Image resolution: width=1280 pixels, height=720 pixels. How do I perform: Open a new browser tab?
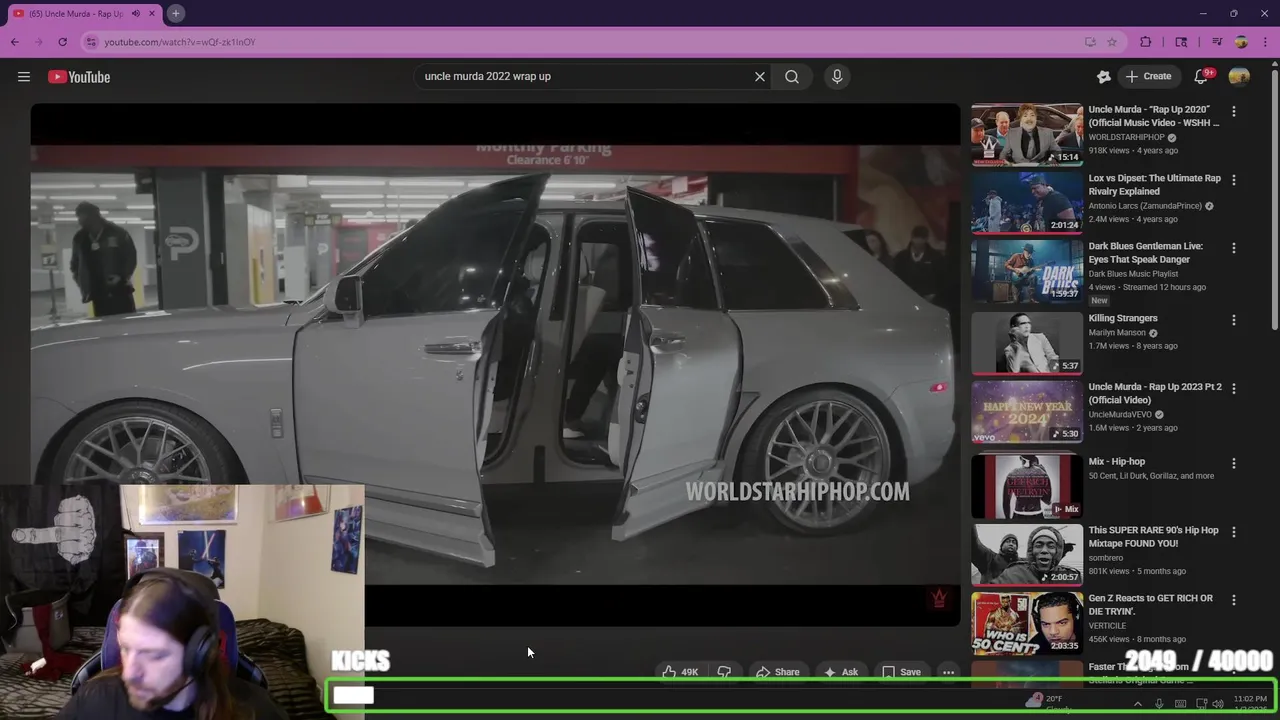click(x=175, y=13)
